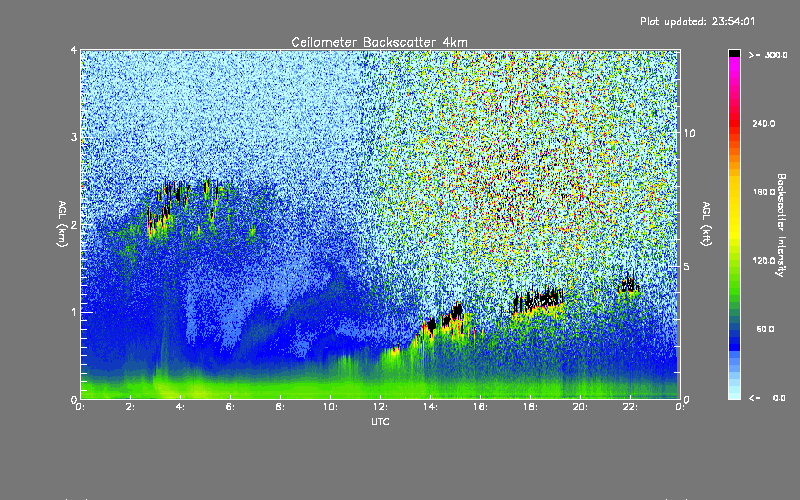Click the "20:" UTC hour tick label

pyautogui.click(x=580, y=407)
